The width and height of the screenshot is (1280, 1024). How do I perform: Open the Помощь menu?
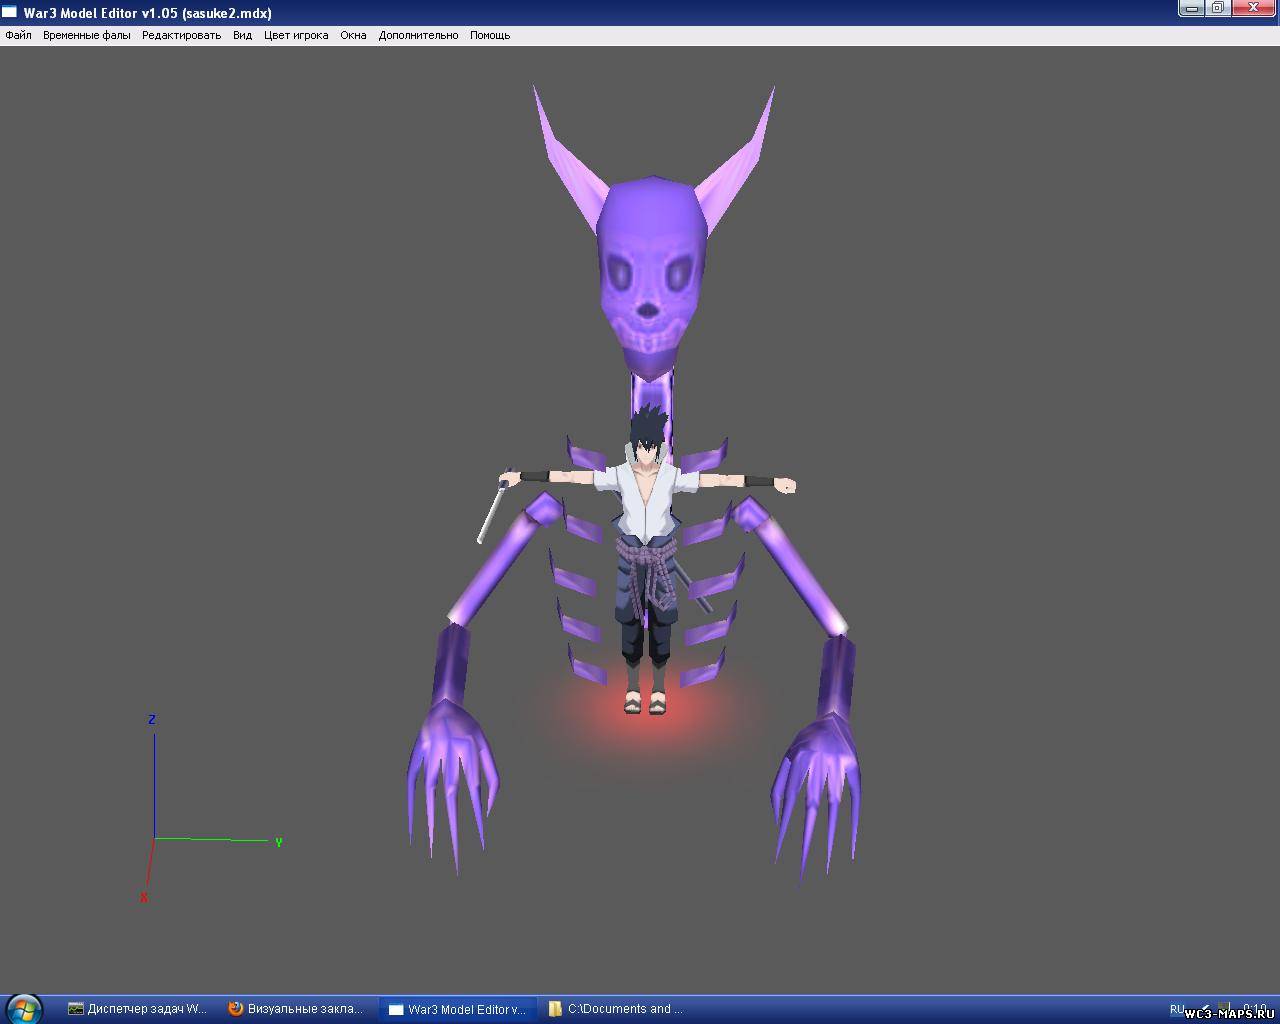point(490,35)
